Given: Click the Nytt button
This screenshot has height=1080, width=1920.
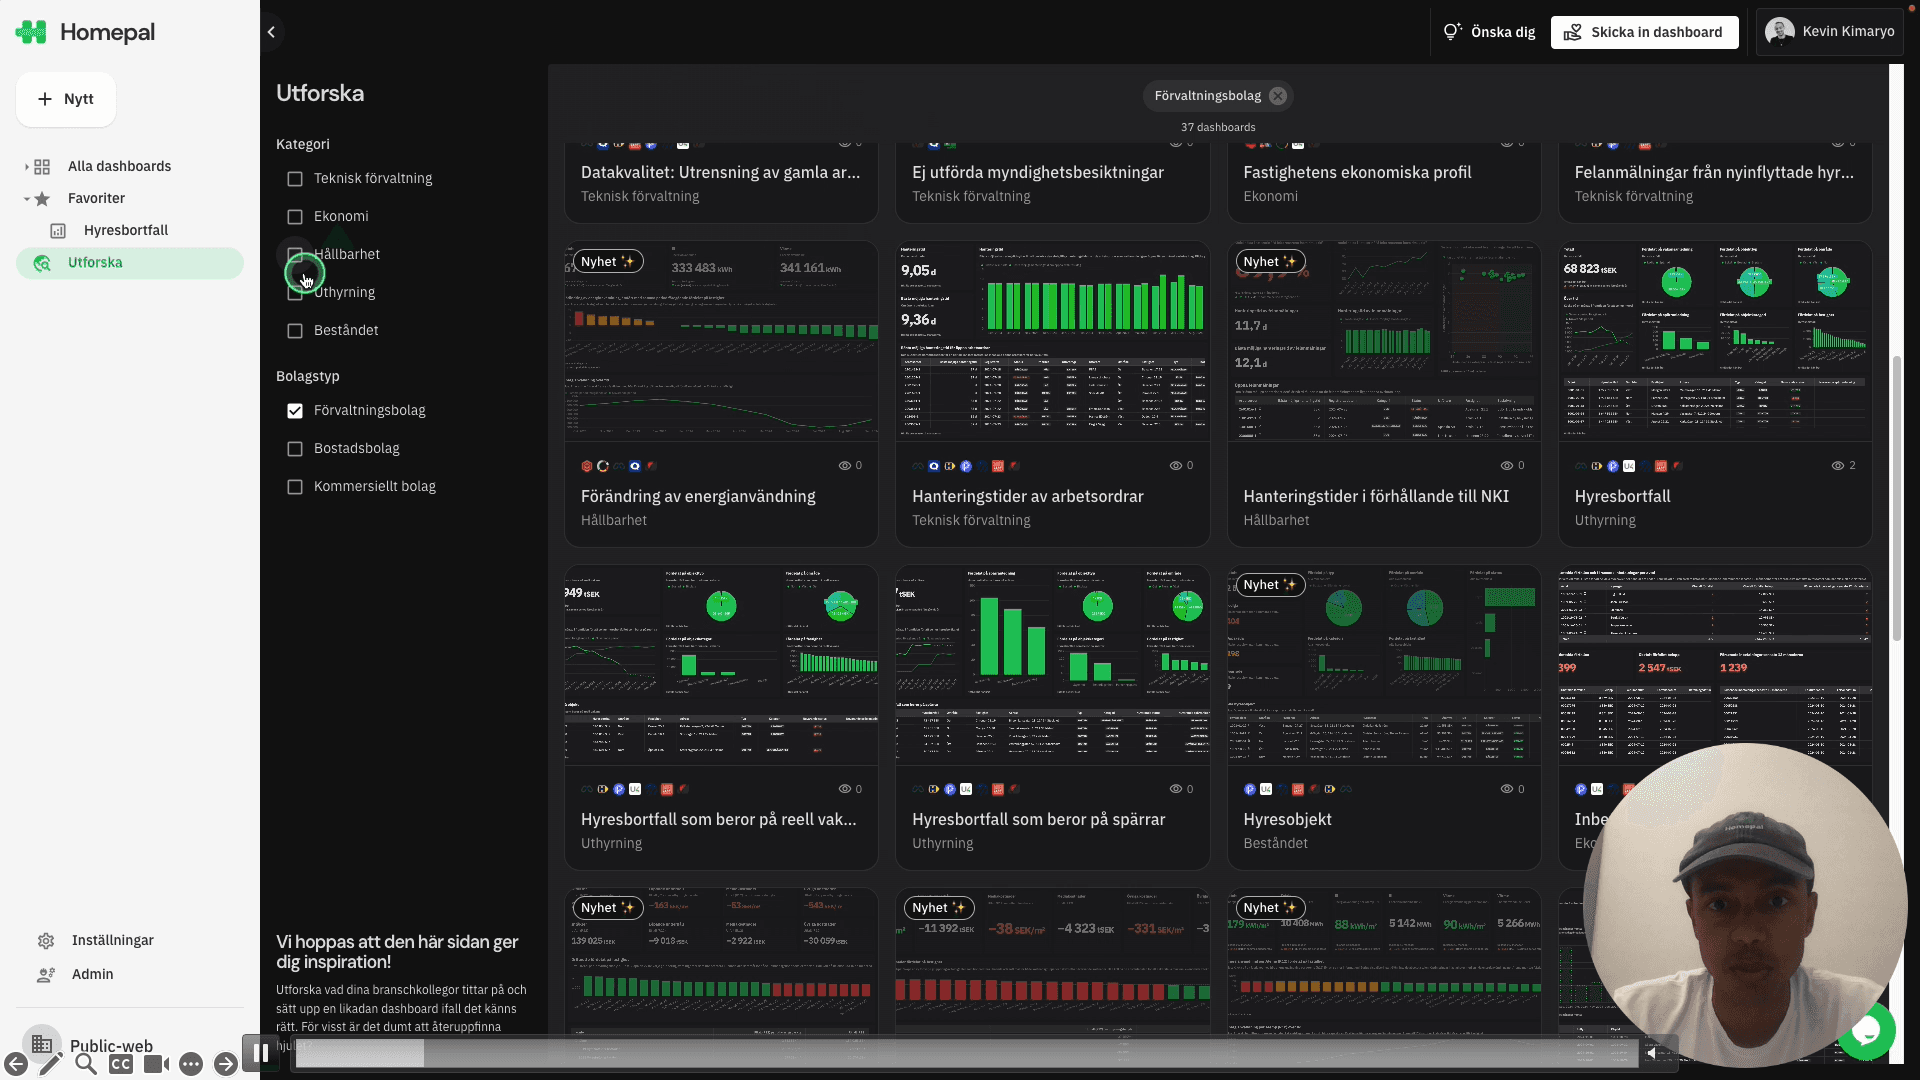Looking at the screenshot, I should [66, 99].
